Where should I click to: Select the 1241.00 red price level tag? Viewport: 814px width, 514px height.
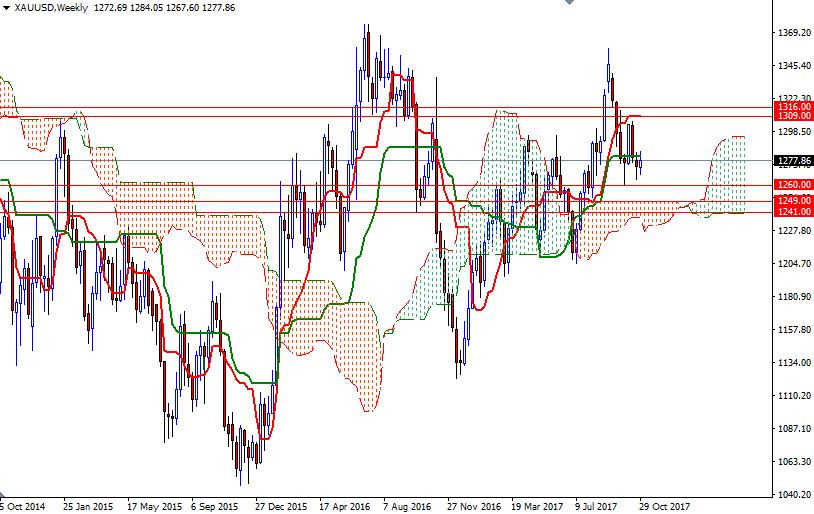[793, 211]
